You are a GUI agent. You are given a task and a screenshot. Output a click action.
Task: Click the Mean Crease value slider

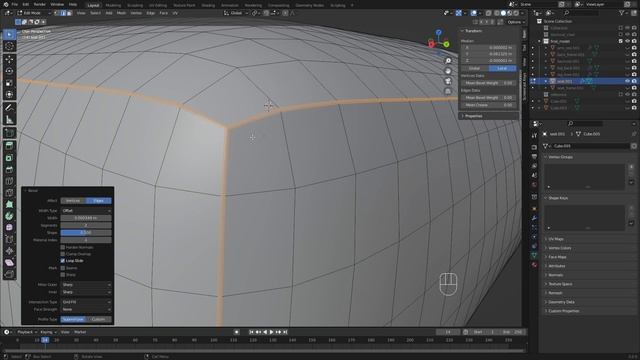(x=488, y=105)
